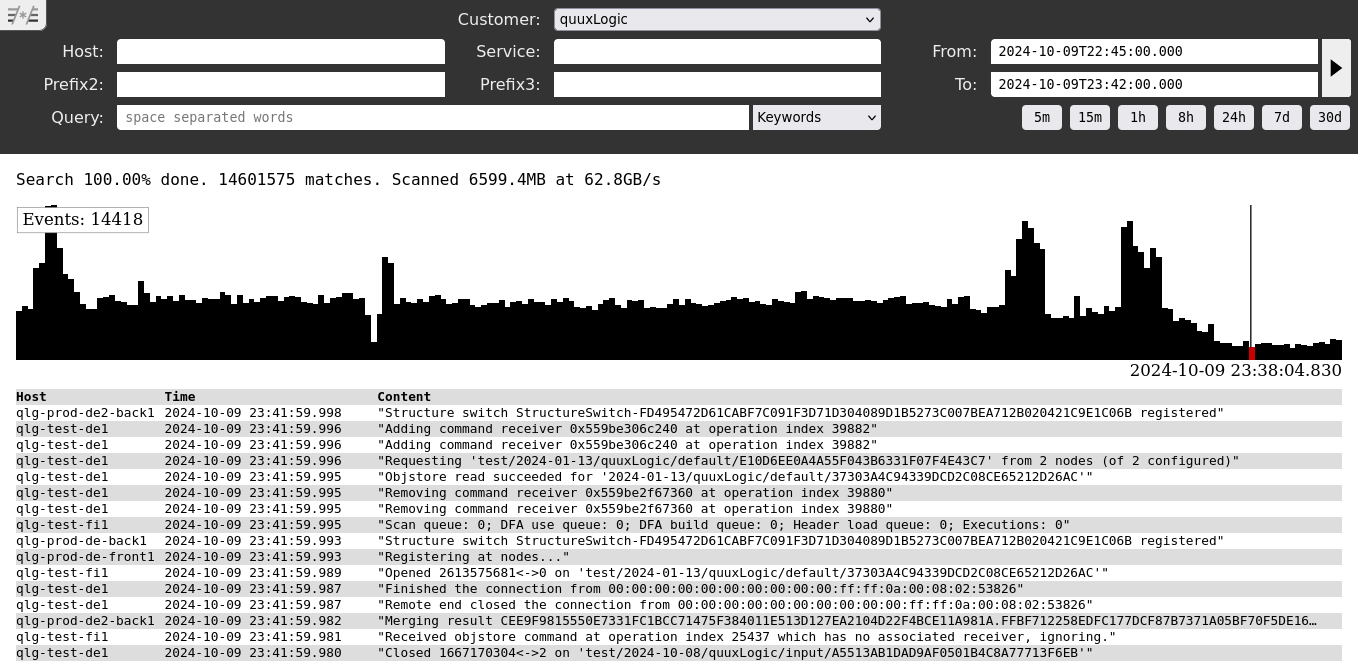
Task: Click the logo icon in top-left corner
Action: point(22,15)
